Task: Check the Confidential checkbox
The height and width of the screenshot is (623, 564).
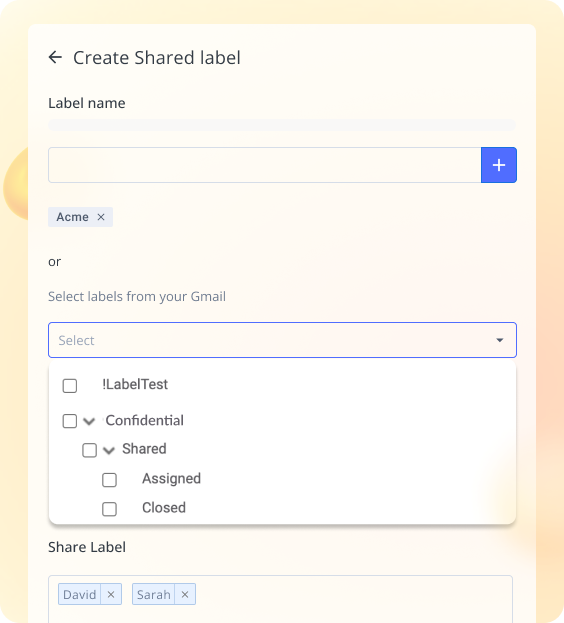Action: 70,421
